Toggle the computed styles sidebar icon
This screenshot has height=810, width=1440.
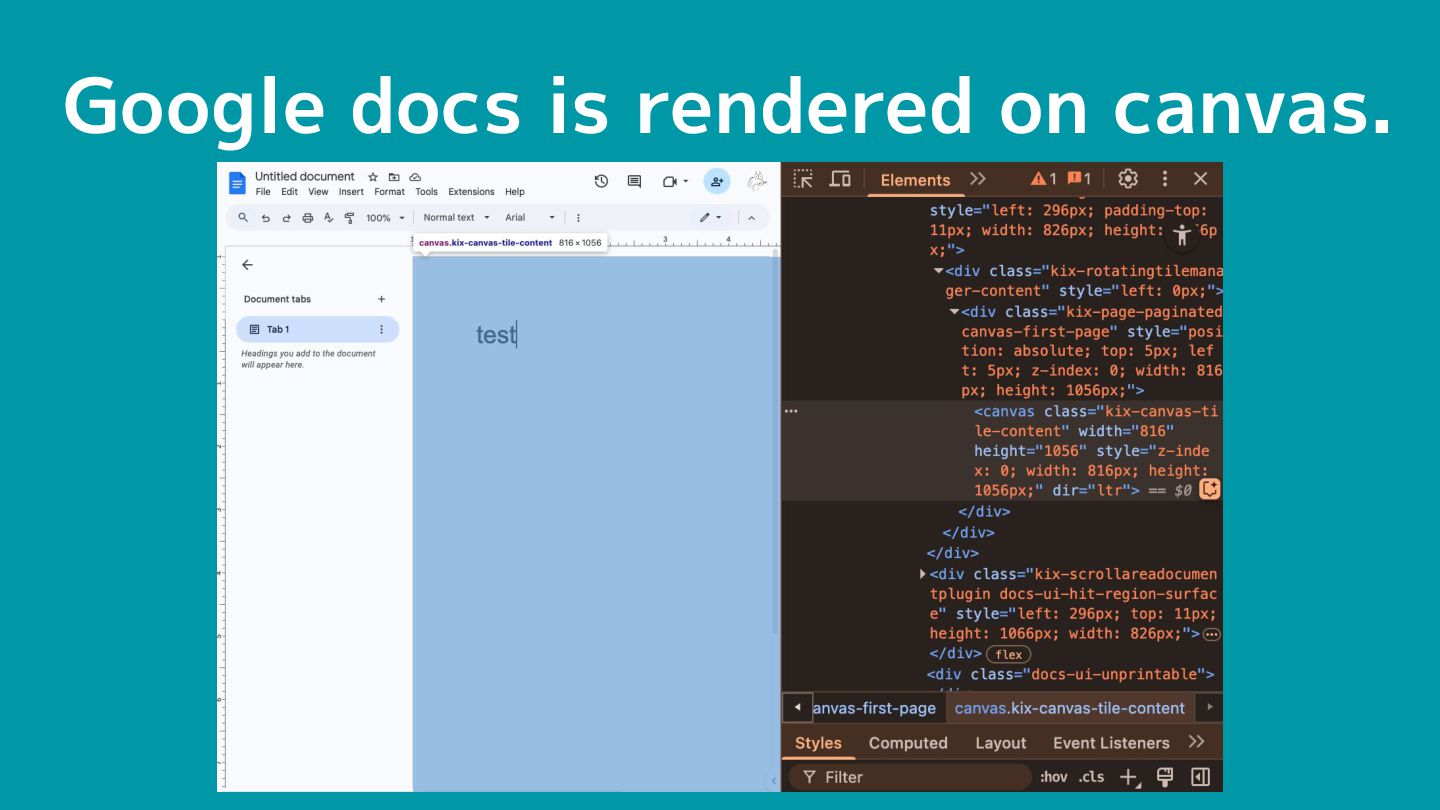click(x=1201, y=777)
